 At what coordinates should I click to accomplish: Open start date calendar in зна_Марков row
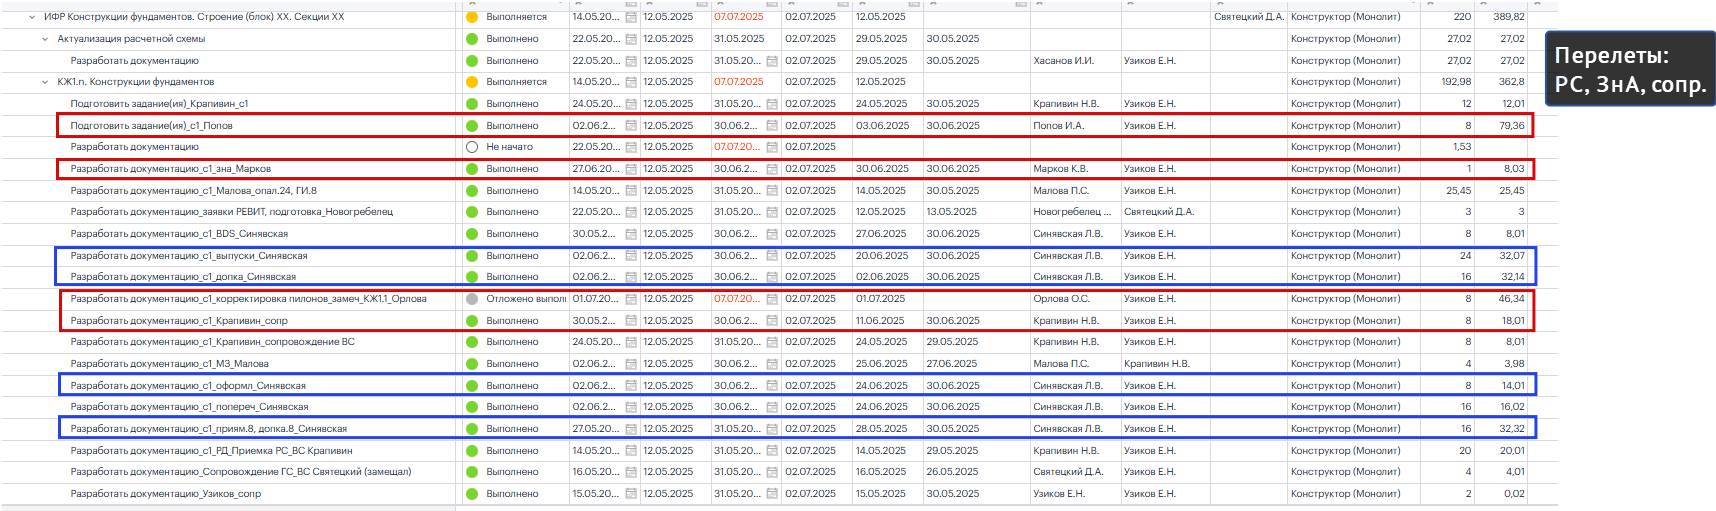click(x=631, y=169)
